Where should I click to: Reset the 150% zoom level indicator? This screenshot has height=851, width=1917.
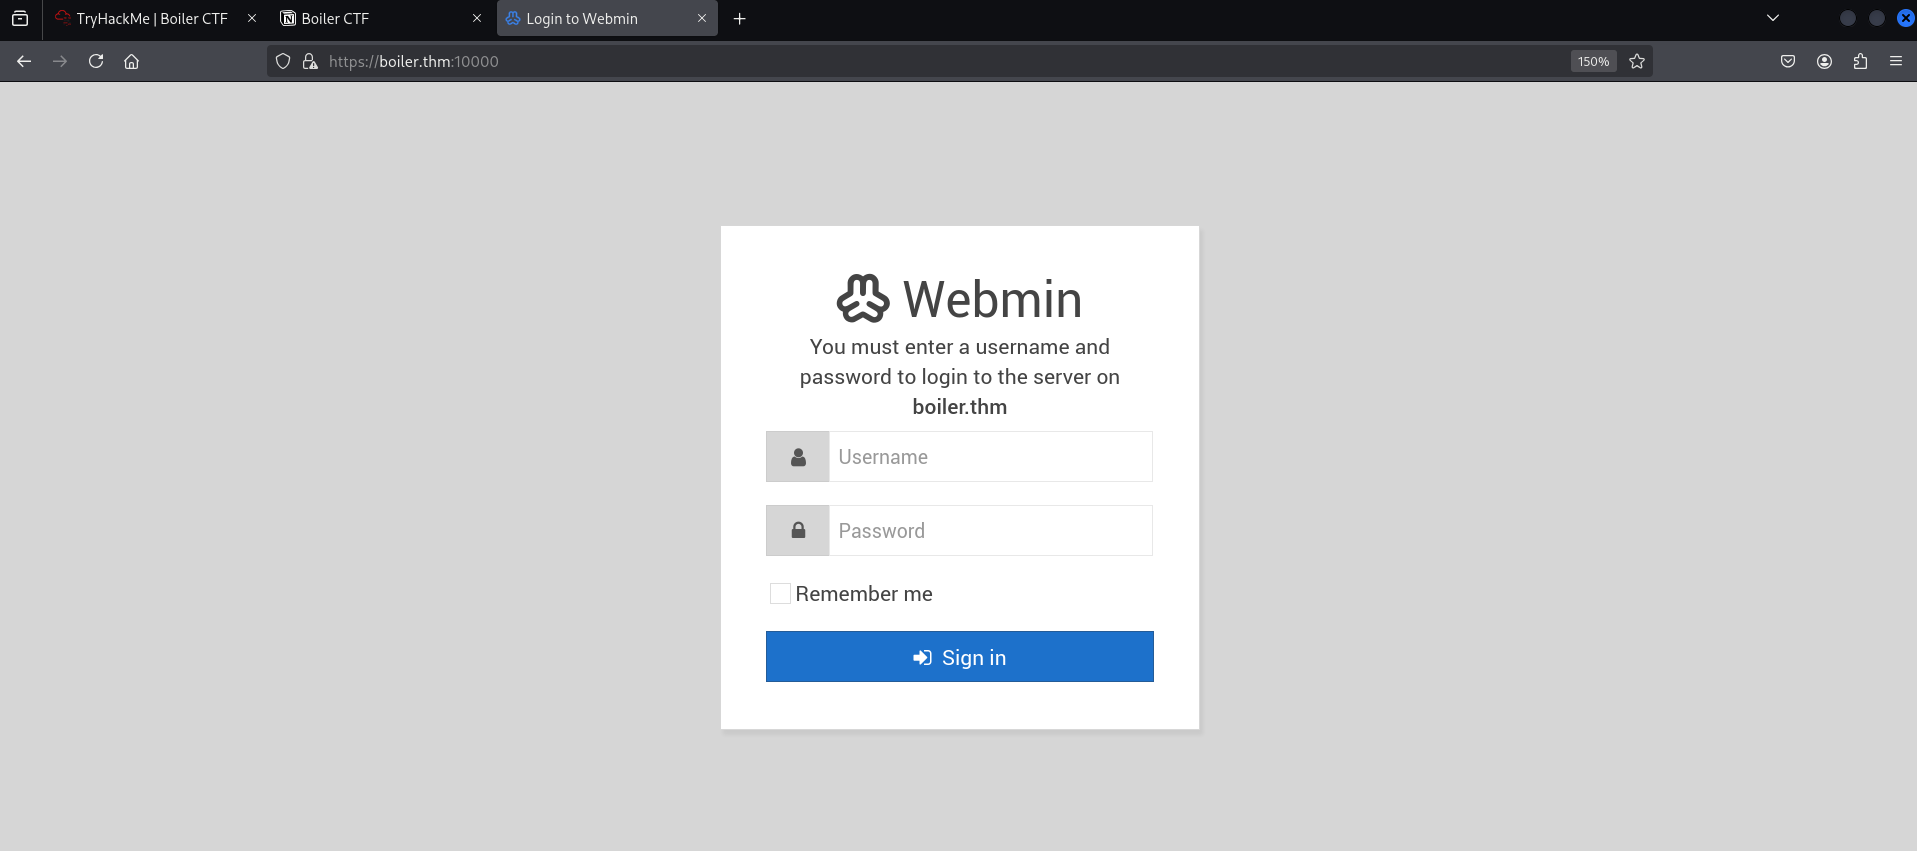[x=1592, y=61]
